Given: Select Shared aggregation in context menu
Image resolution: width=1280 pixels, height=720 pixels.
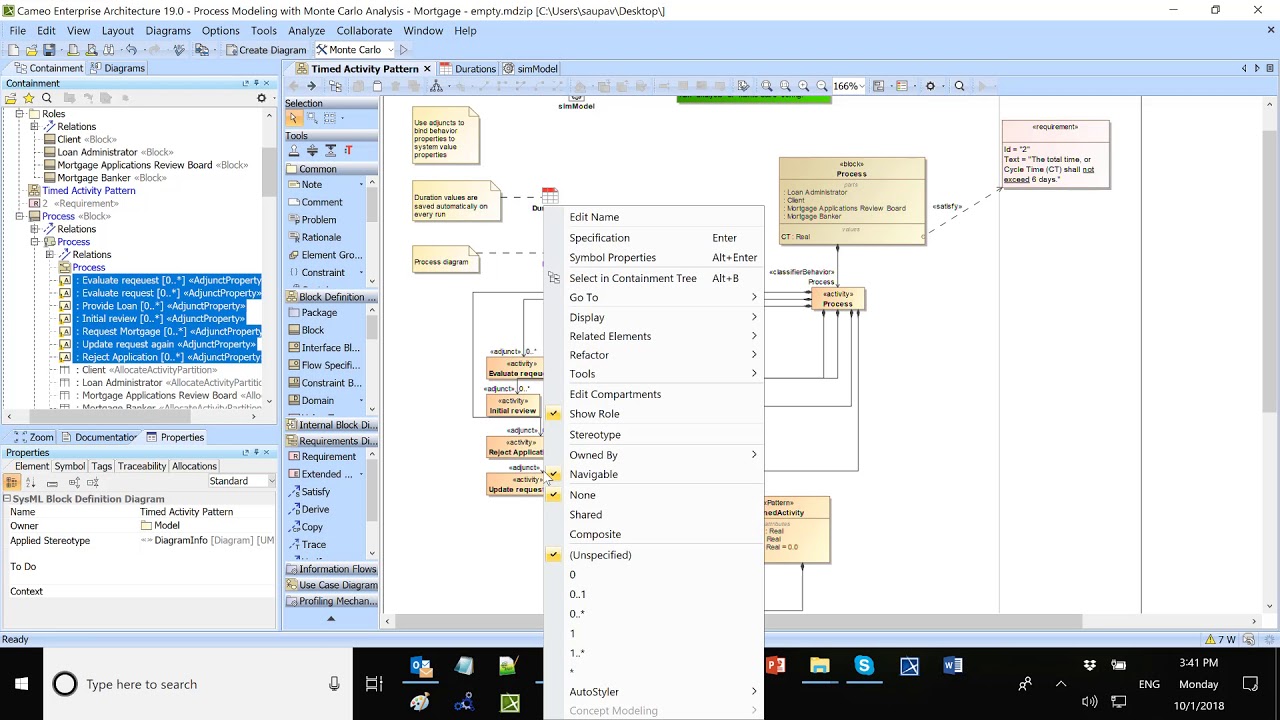Looking at the screenshot, I should (x=654, y=515).
